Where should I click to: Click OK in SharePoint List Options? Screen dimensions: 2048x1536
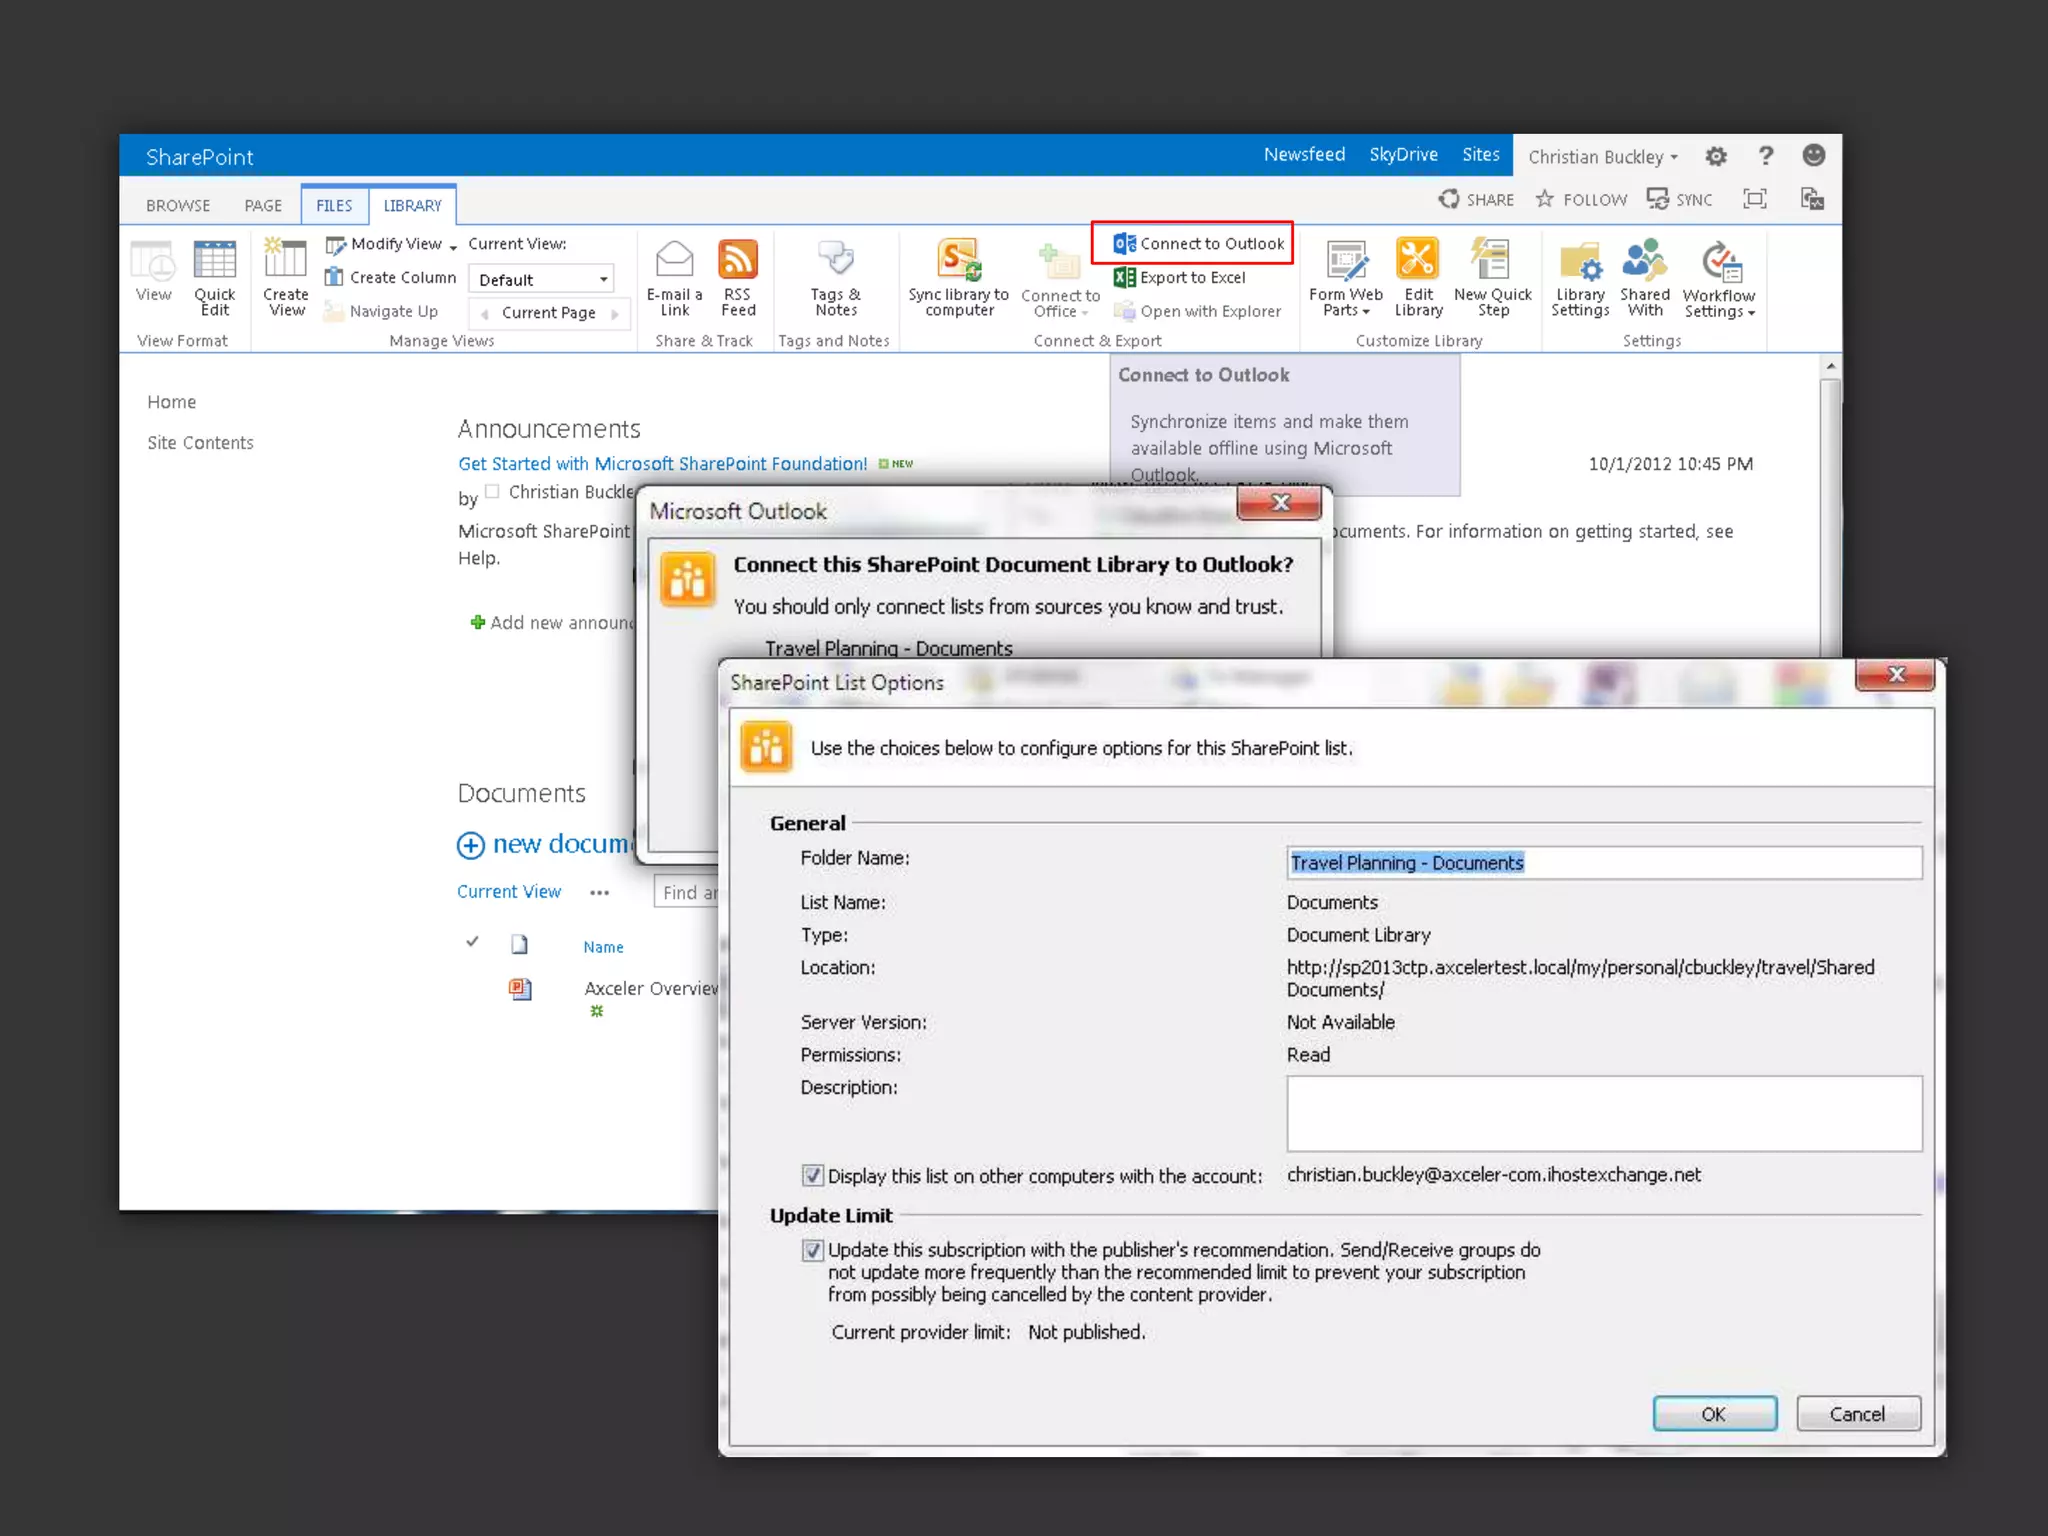(x=1714, y=1414)
